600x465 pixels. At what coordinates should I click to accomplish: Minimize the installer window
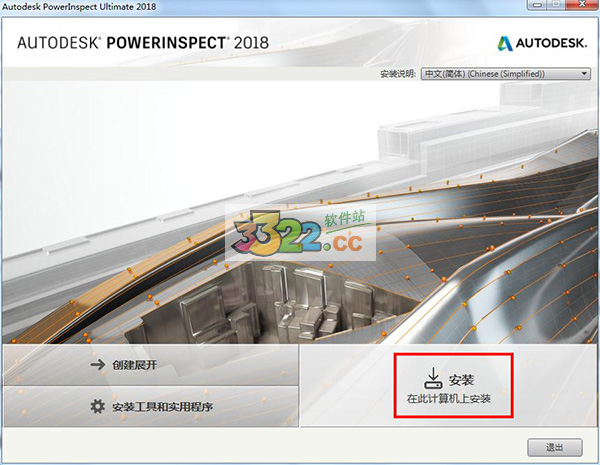click(x=537, y=4)
